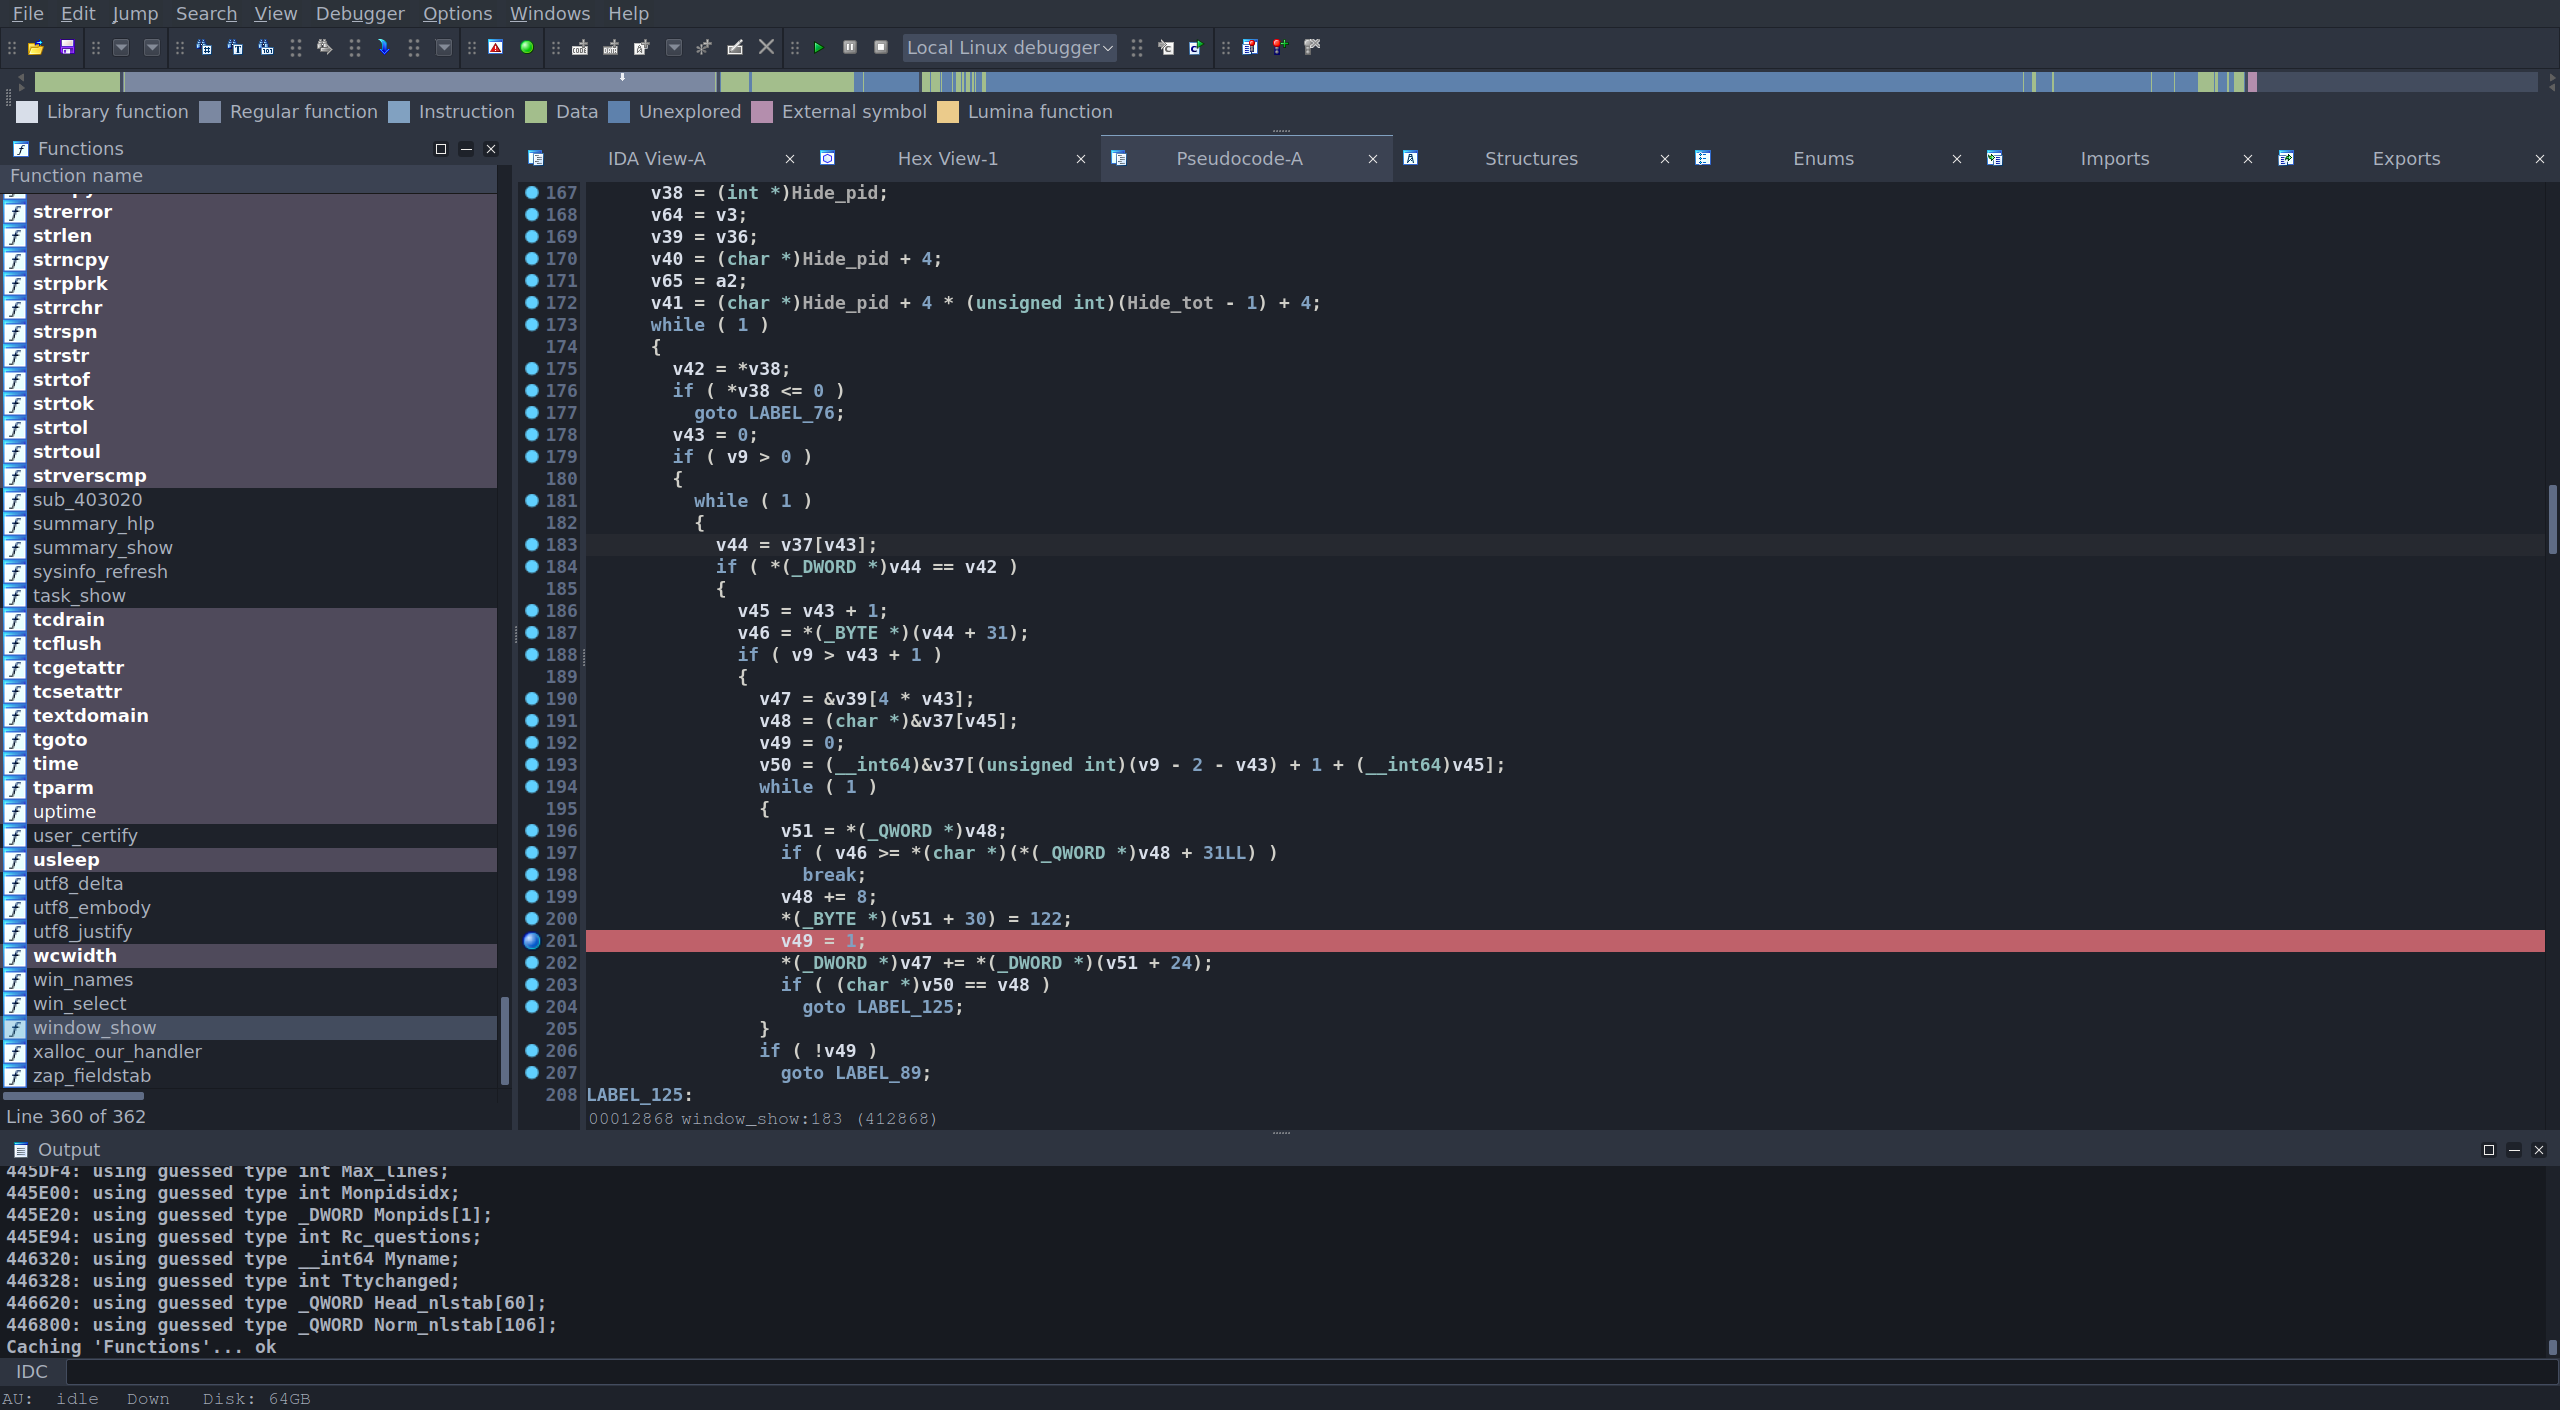
Task: Click the stop process square icon
Action: (880, 47)
